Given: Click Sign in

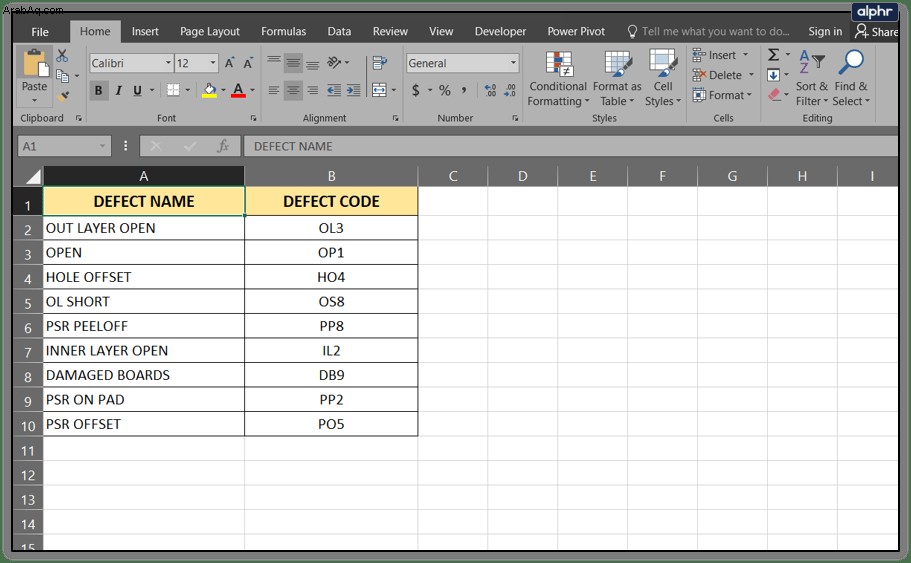Looking at the screenshot, I should click(825, 31).
